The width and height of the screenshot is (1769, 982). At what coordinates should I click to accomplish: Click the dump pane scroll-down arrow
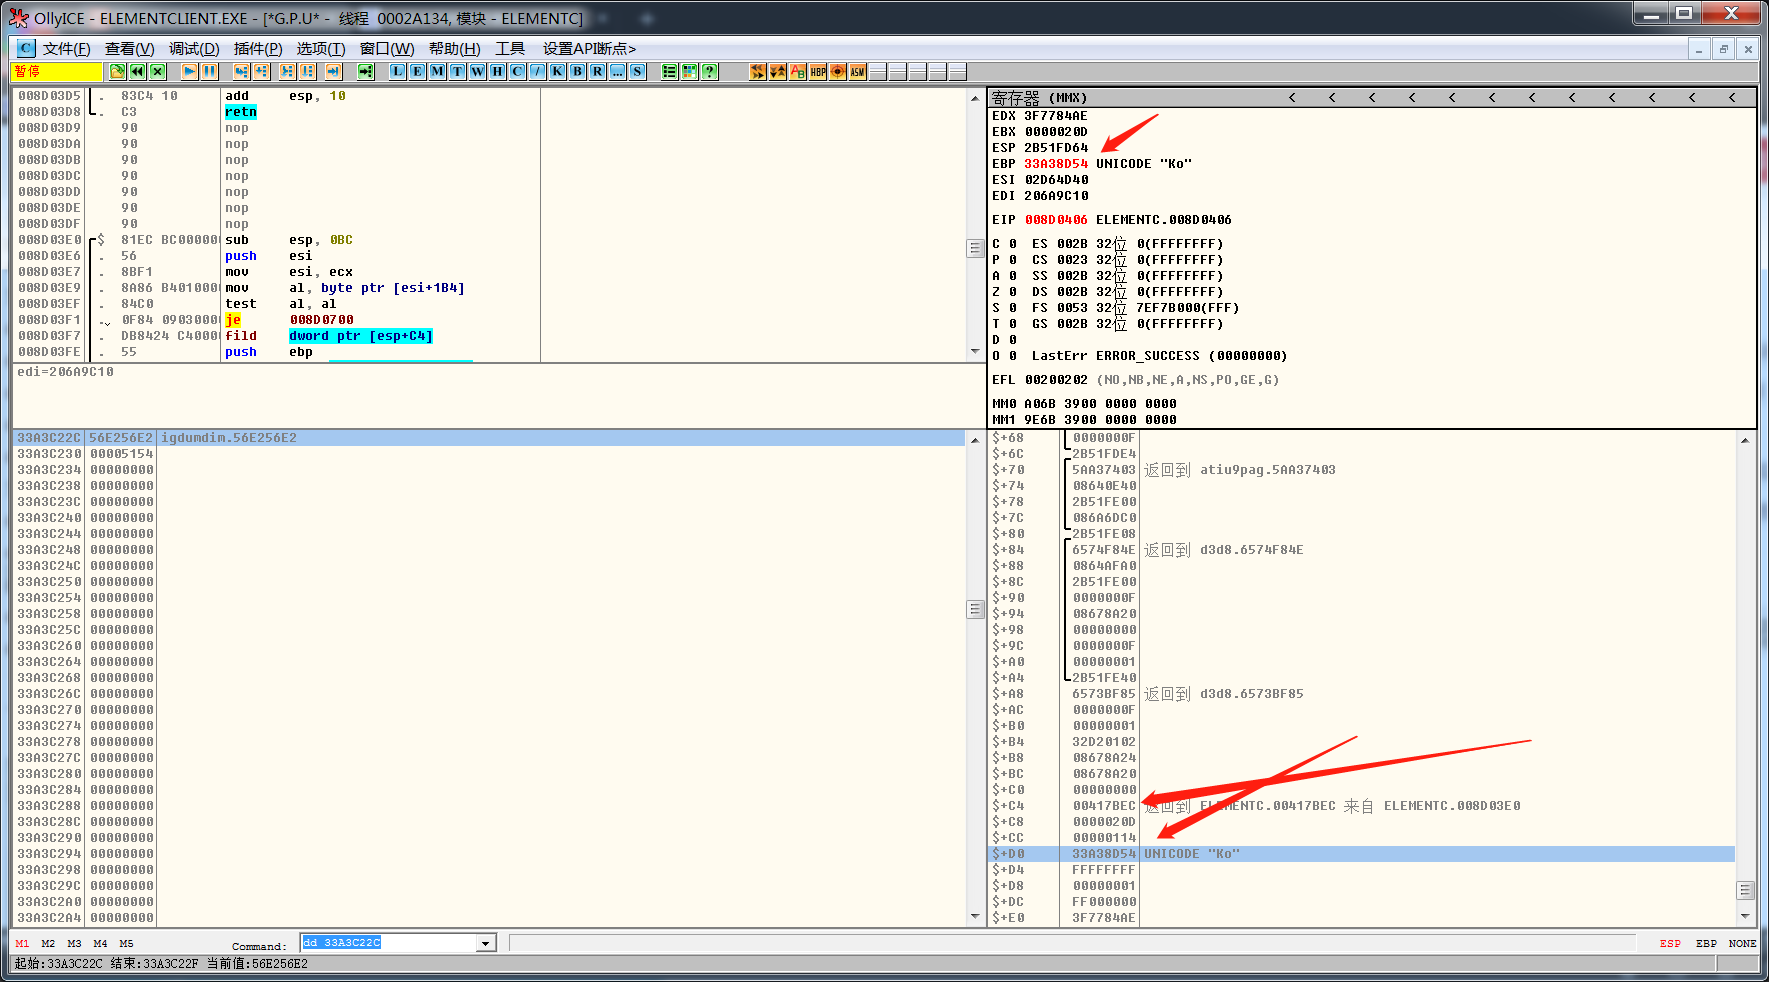click(x=975, y=916)
